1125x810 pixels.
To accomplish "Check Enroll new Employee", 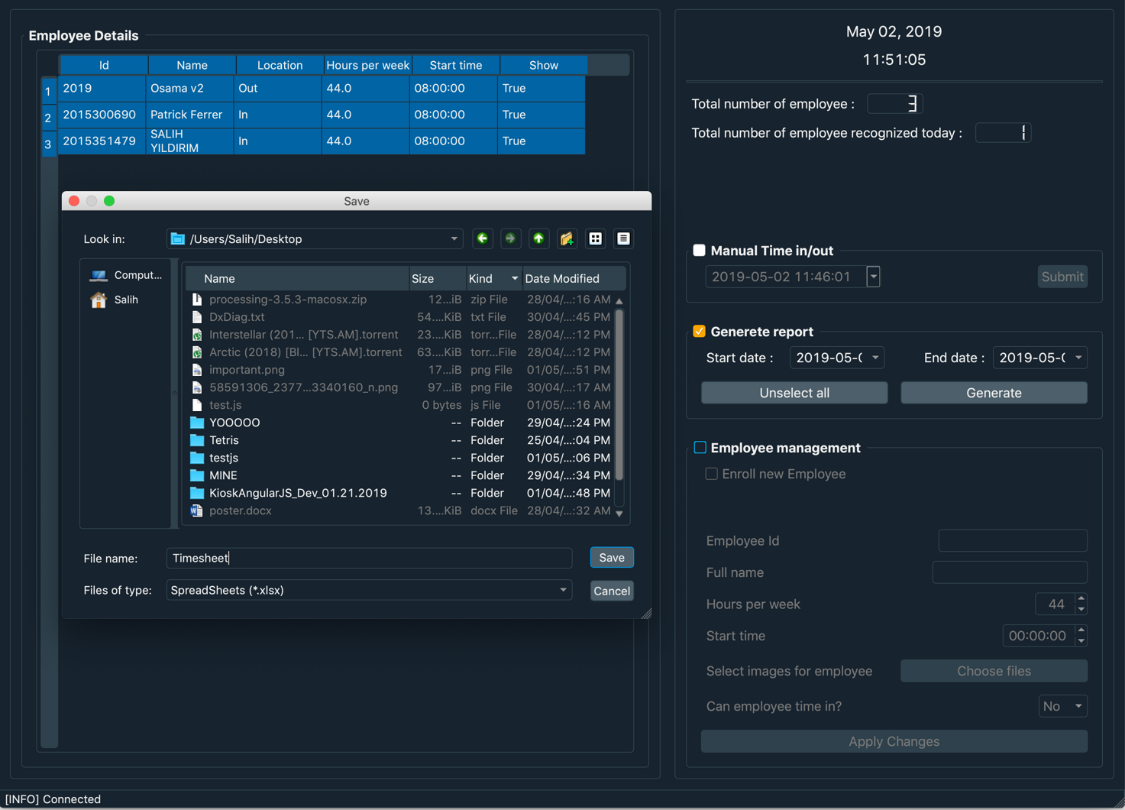I will coord(712,474).
